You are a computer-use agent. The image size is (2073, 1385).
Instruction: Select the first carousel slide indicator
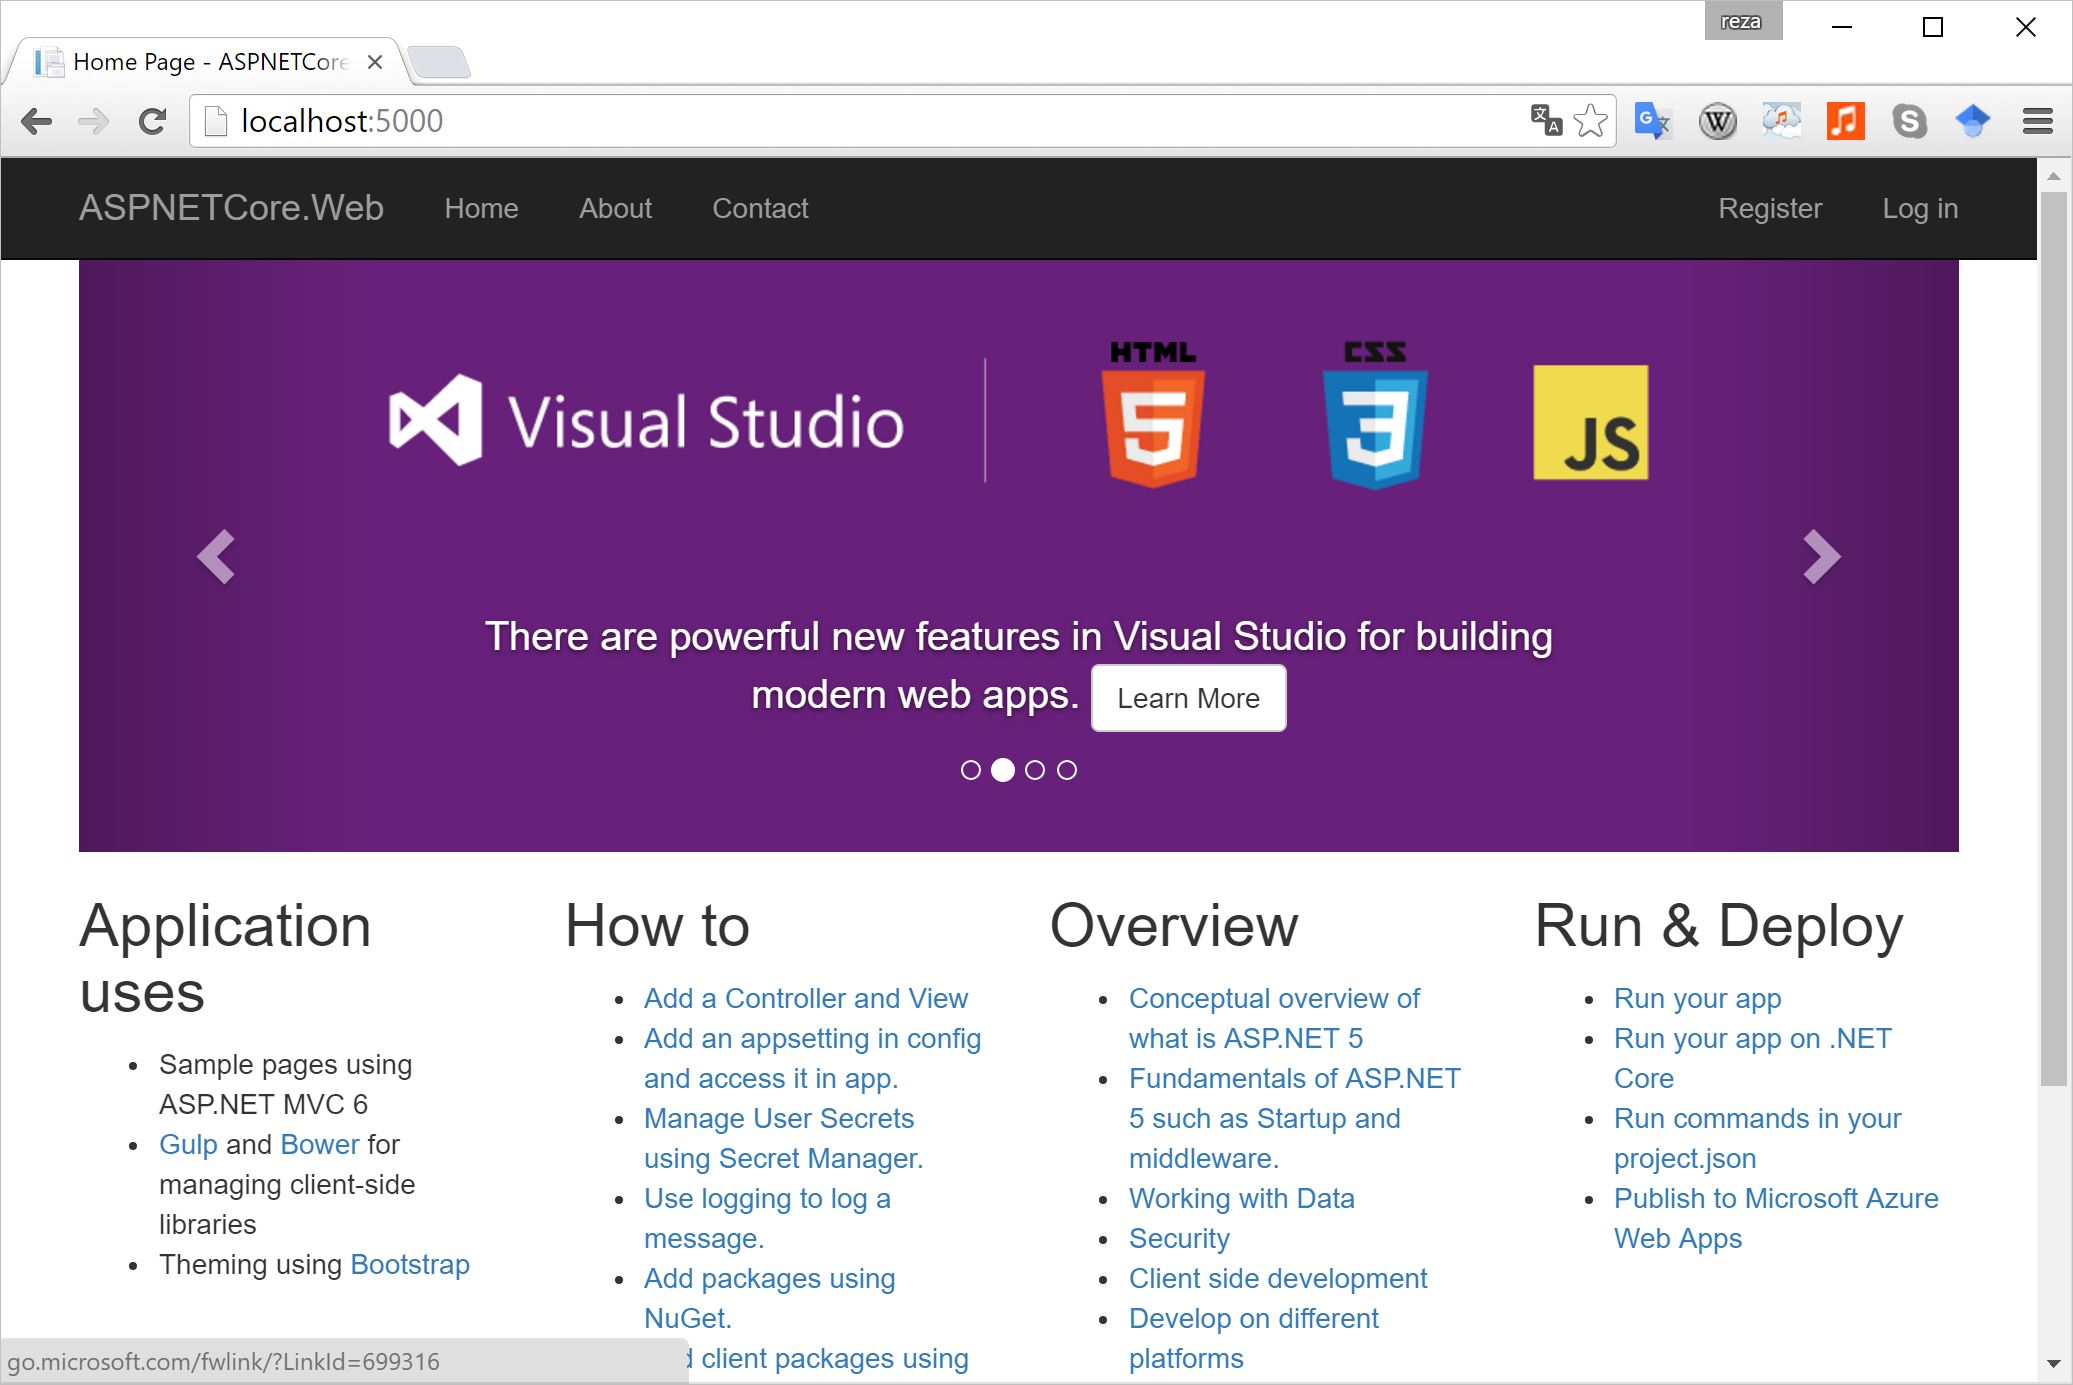[x=970, y=770]
